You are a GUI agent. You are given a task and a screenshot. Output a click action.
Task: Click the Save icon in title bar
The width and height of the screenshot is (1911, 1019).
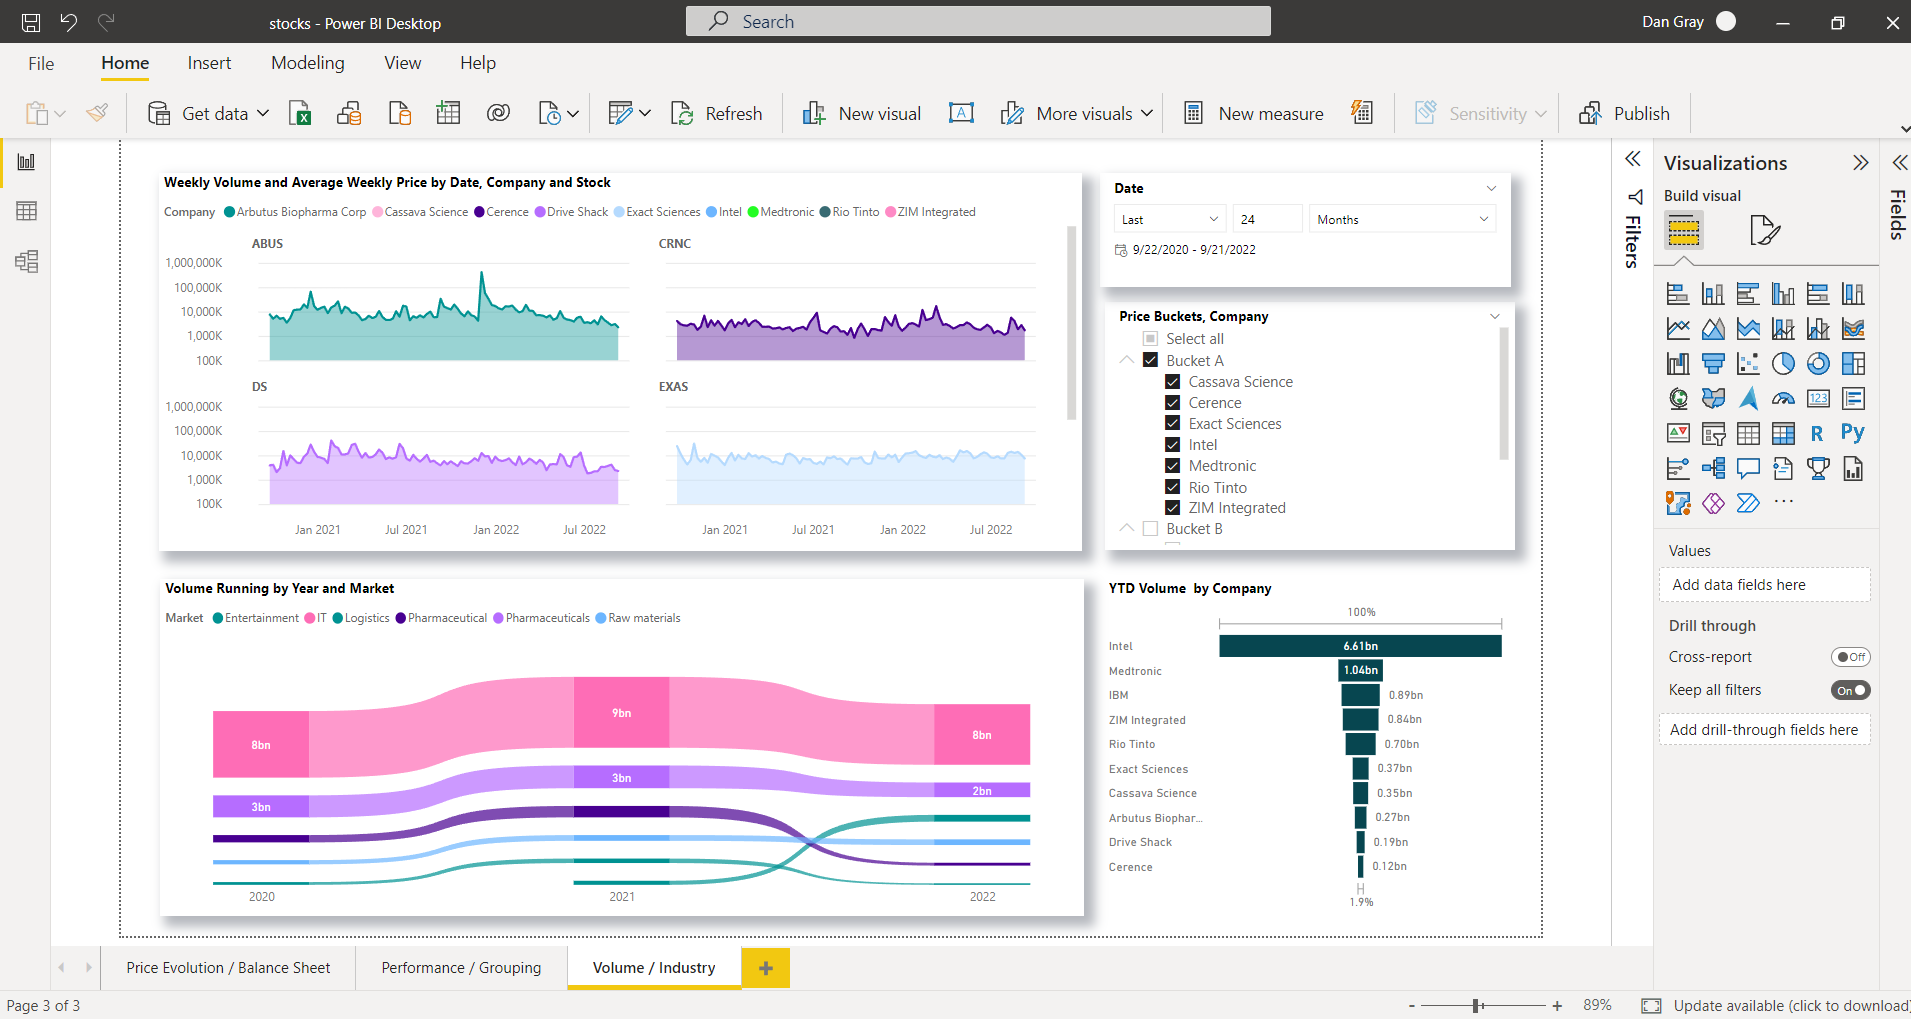(31, 22)
